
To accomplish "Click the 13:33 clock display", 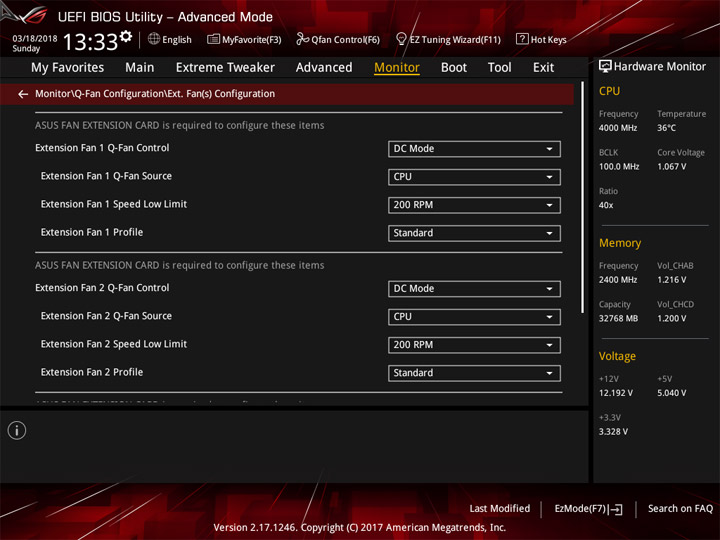I will (90, 42).
